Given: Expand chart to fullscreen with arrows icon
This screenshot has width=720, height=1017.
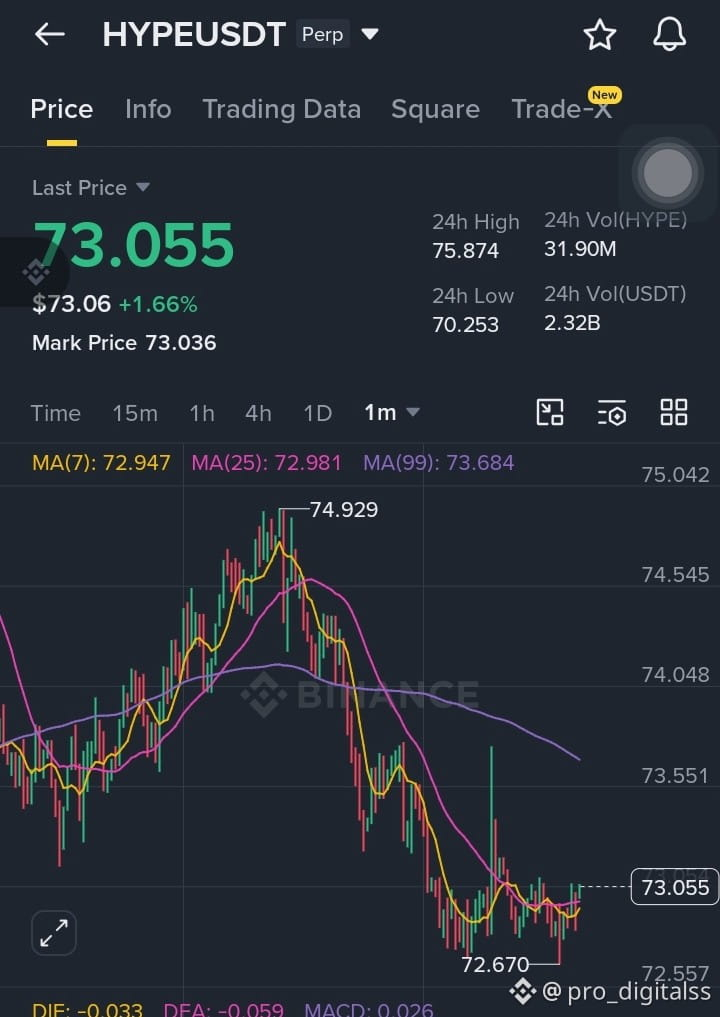Looking at the screenshot, I should pyautogui.click(x=54, y=933).
